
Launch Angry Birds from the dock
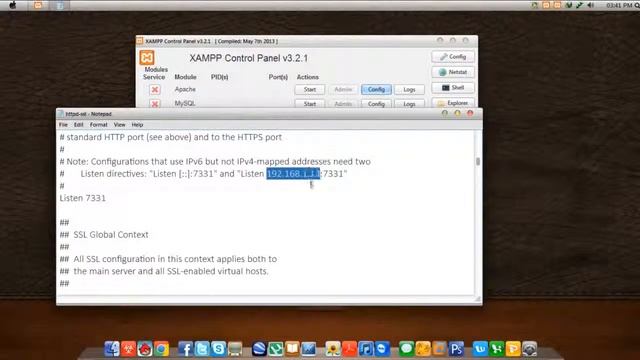pos(145,349)
